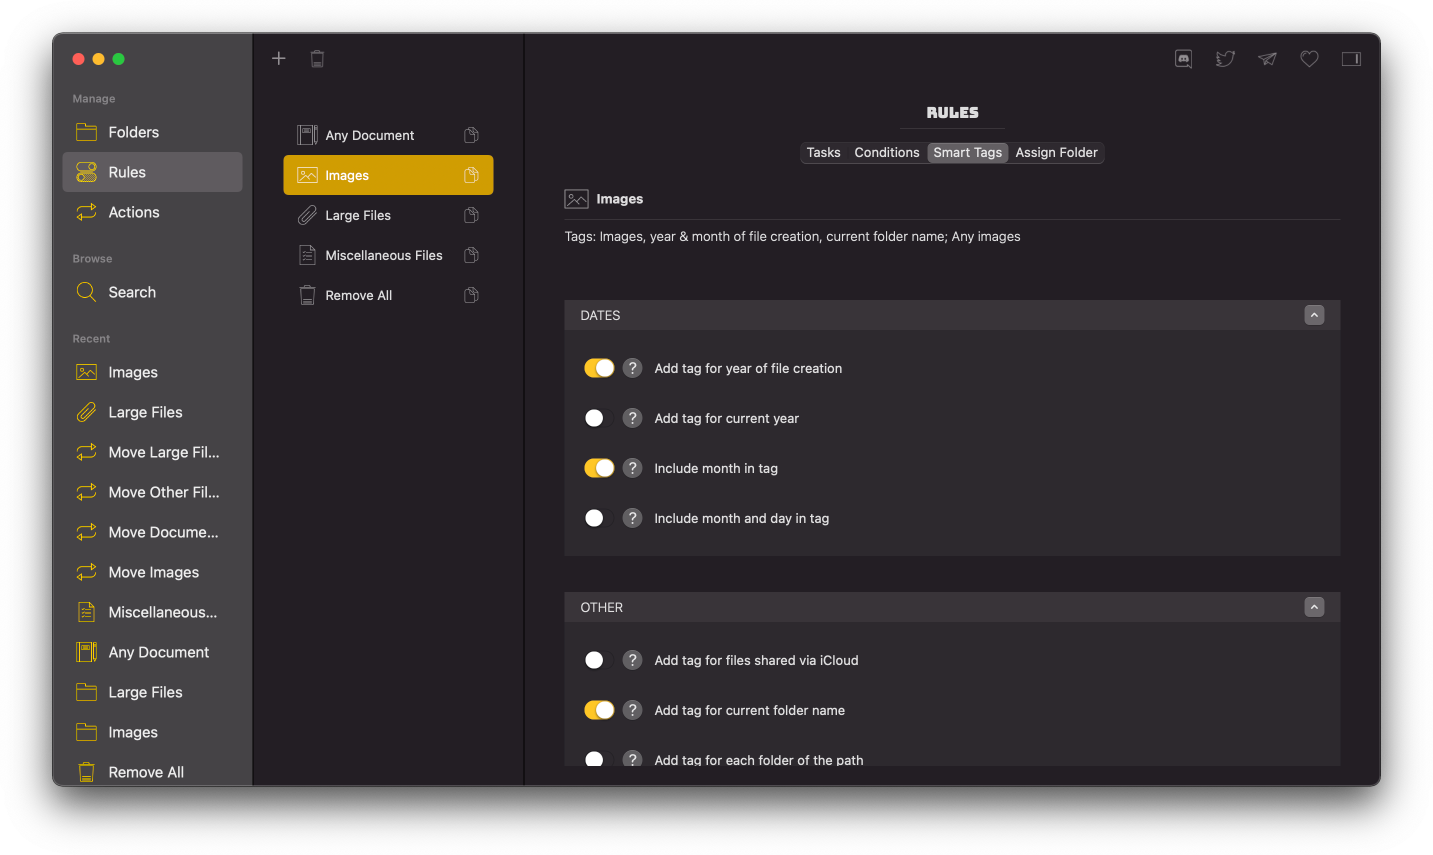Image resolution: width=1433 pixels, height=855 pixels.
Task: Collapse the OTHER section
Action: coord(1314,606)
